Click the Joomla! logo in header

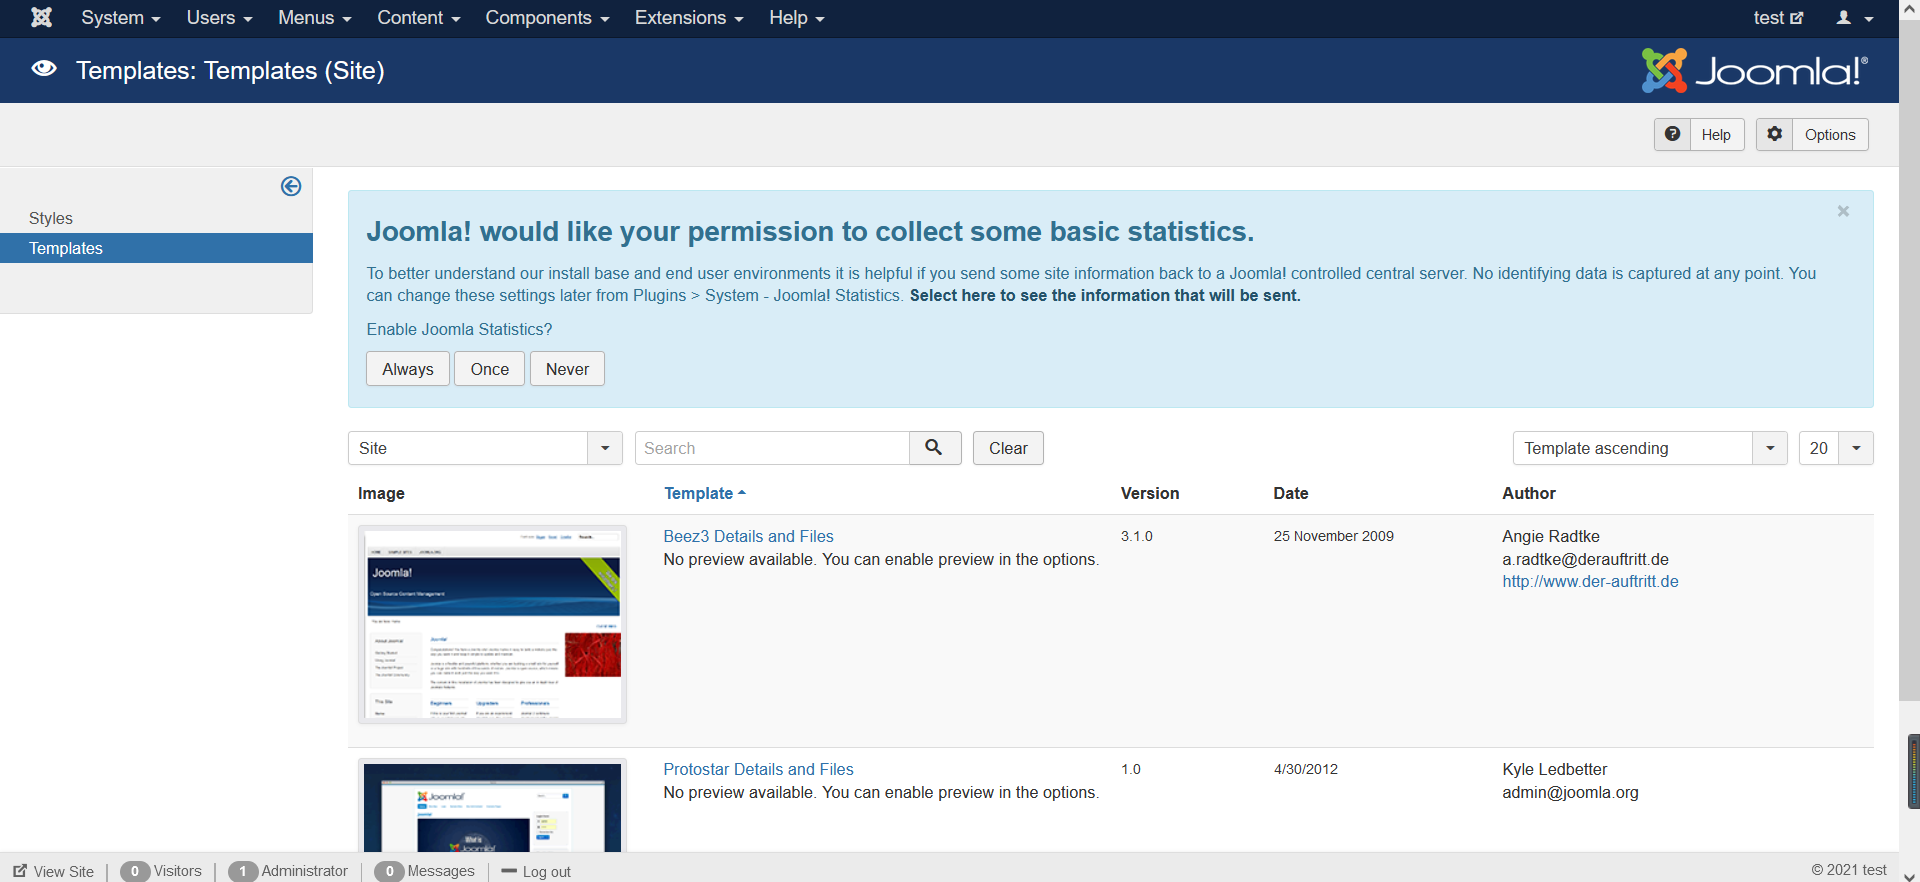click(1755, 71)
